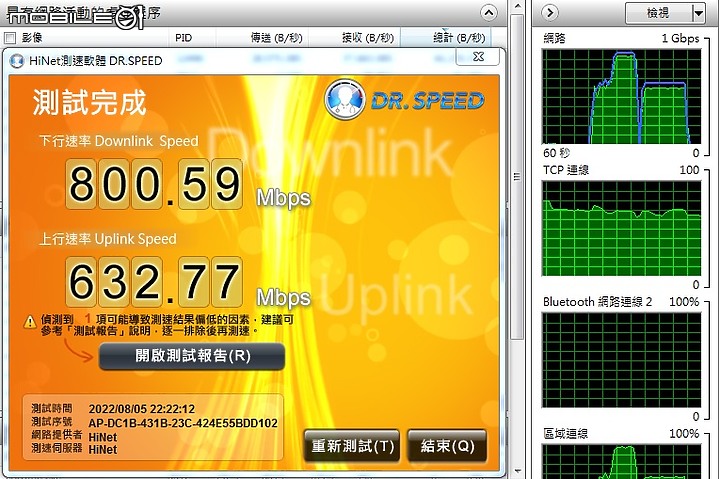Click the warning message about low results

click(167, 325)
